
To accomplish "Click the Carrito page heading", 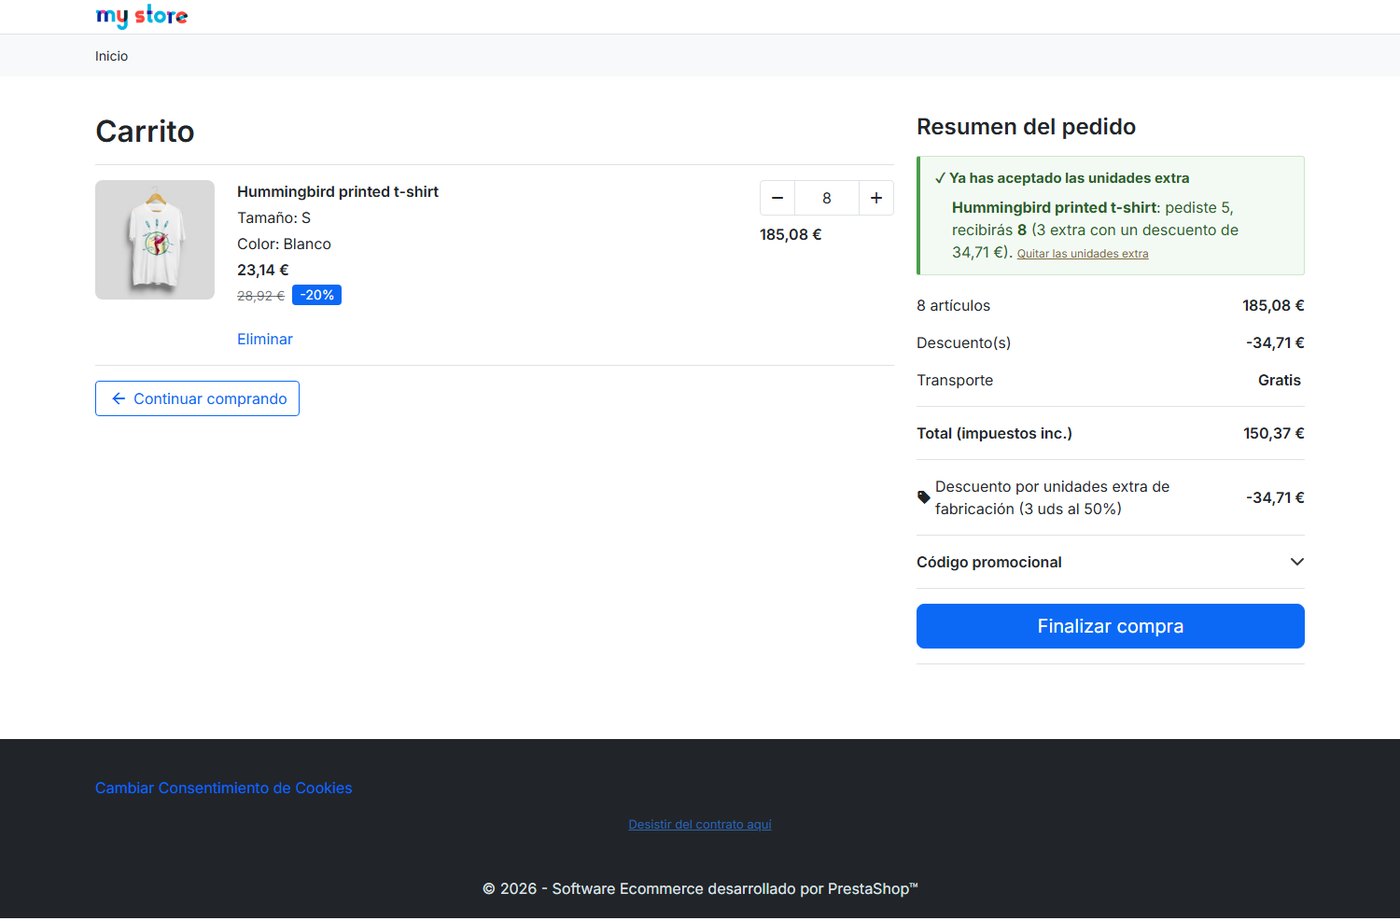I will point(145,131).
